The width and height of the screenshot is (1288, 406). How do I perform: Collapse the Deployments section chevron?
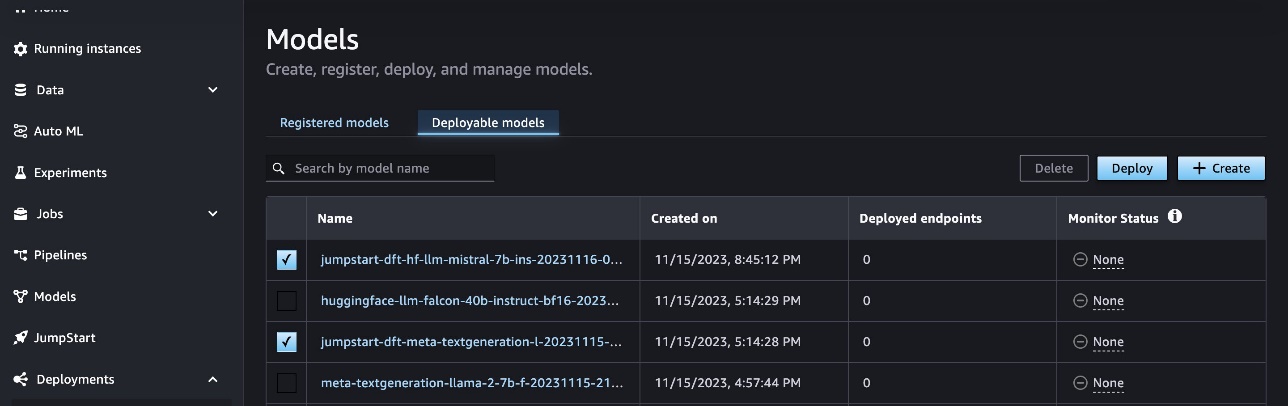pyautogui.click(x=212, y=379)
